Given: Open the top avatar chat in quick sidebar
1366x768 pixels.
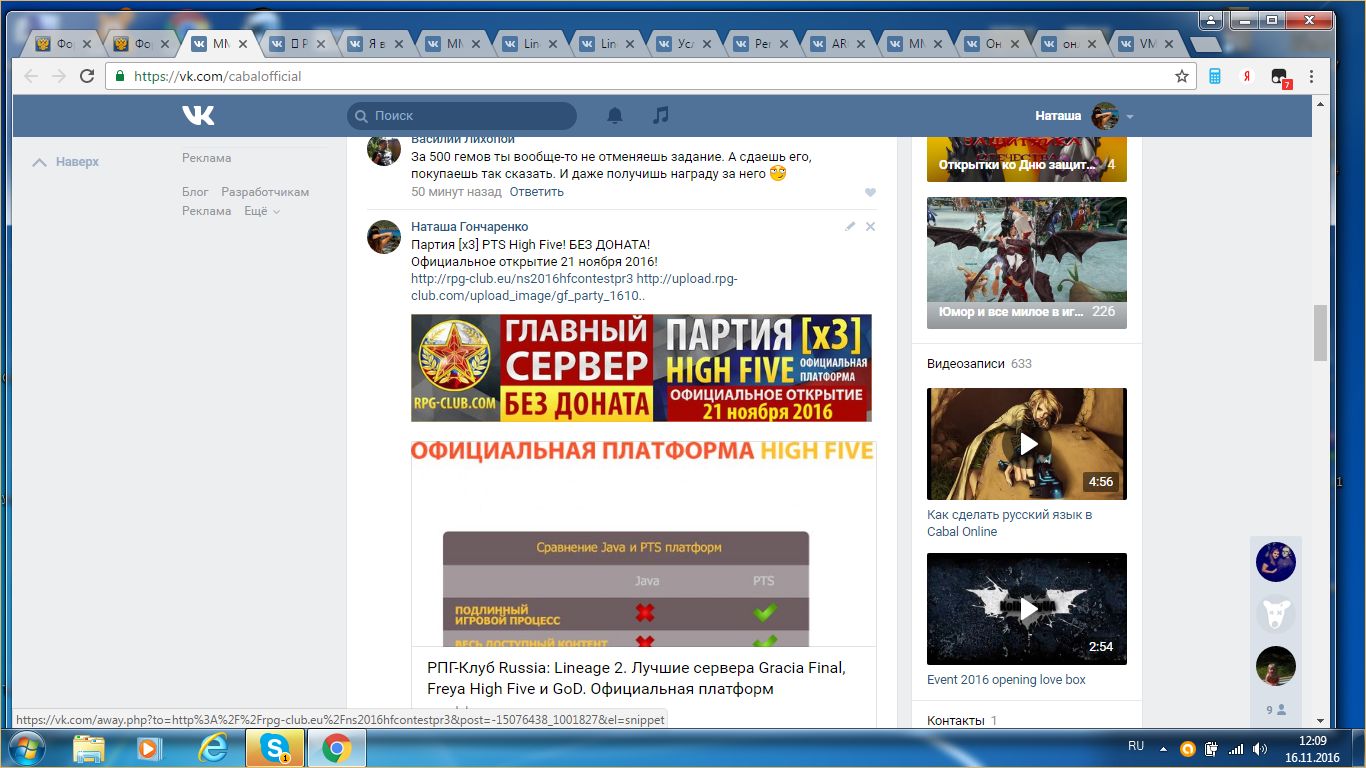Looking at the screenshot, I should click(x=1276, y=562).
